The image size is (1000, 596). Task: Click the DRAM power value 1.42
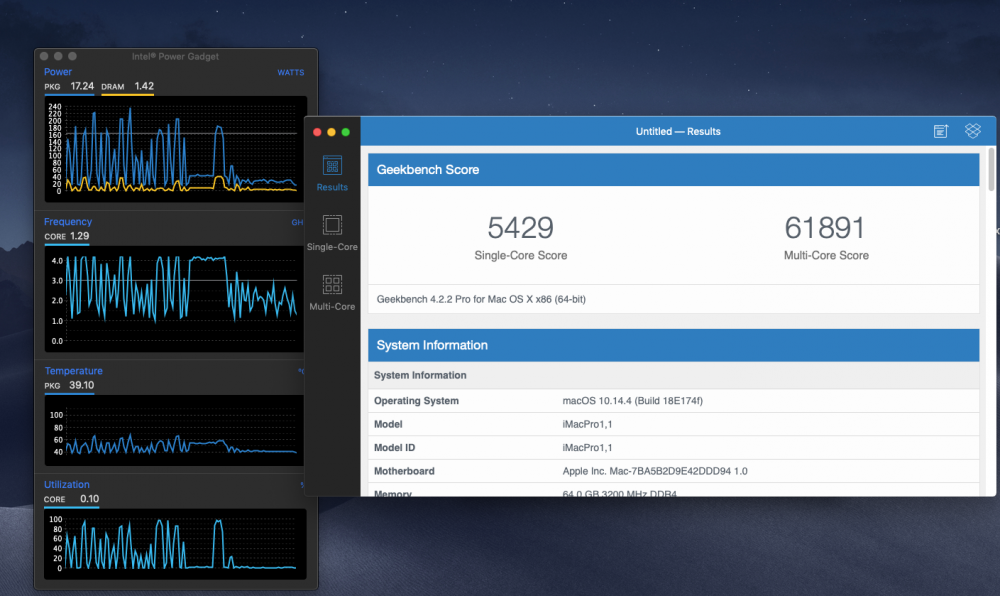pos(144,86)
